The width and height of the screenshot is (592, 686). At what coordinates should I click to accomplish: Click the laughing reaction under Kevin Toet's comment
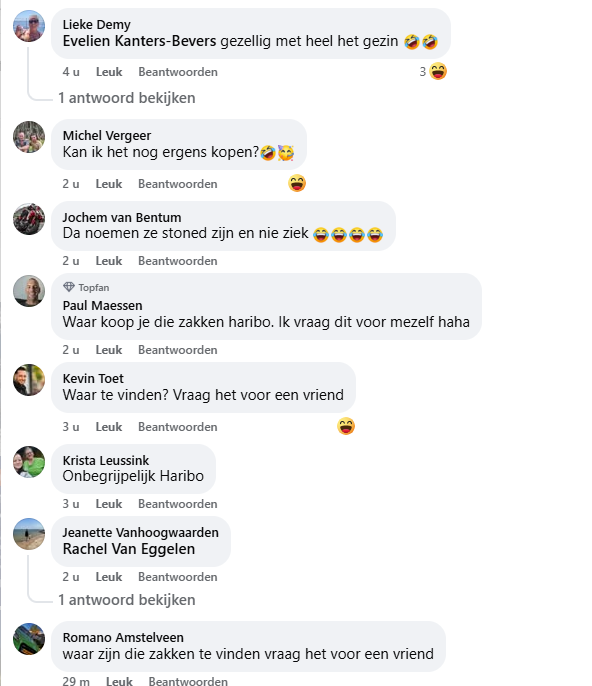(346, 426)
